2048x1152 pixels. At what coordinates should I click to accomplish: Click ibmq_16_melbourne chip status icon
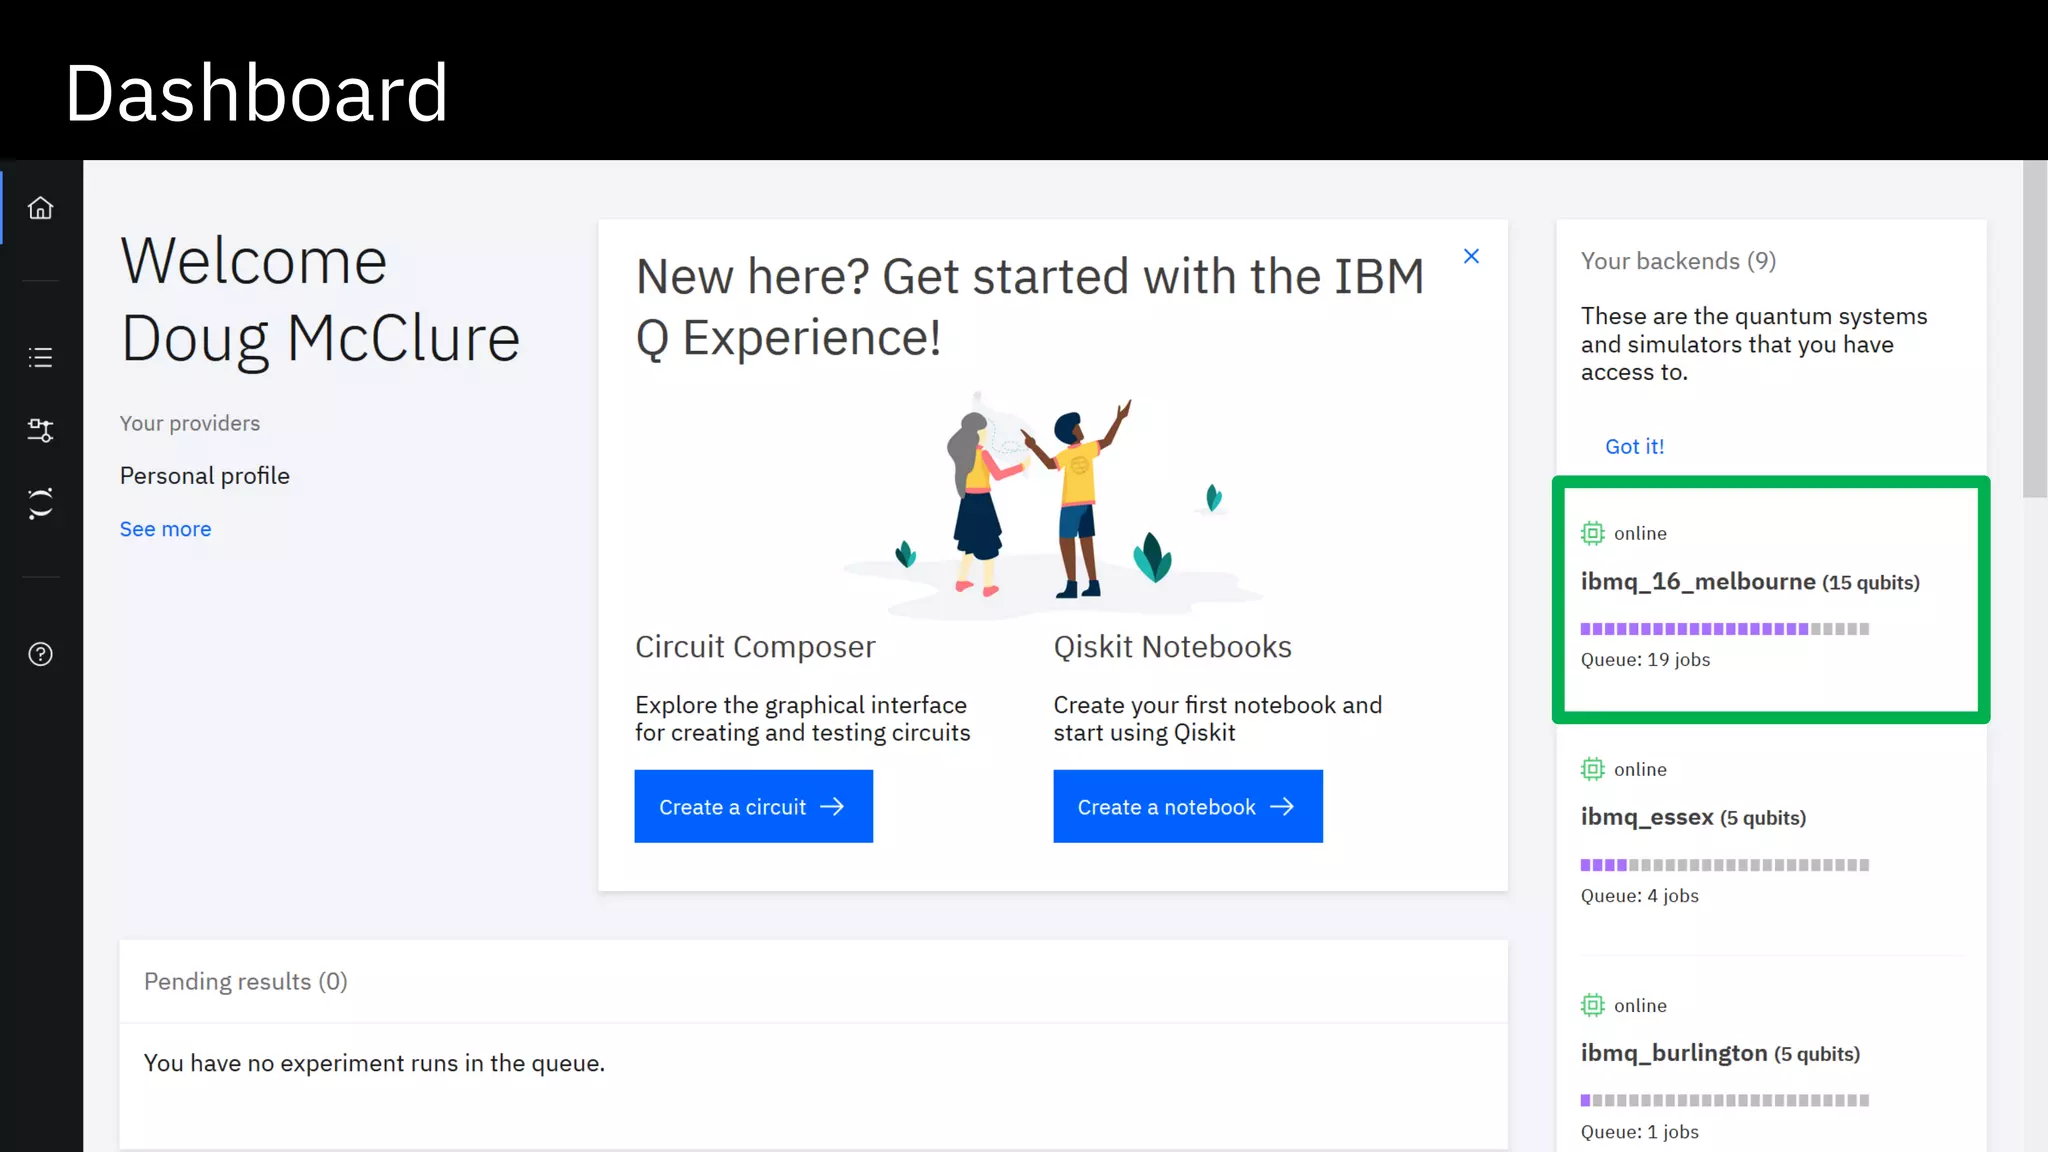pos(1592,533)
